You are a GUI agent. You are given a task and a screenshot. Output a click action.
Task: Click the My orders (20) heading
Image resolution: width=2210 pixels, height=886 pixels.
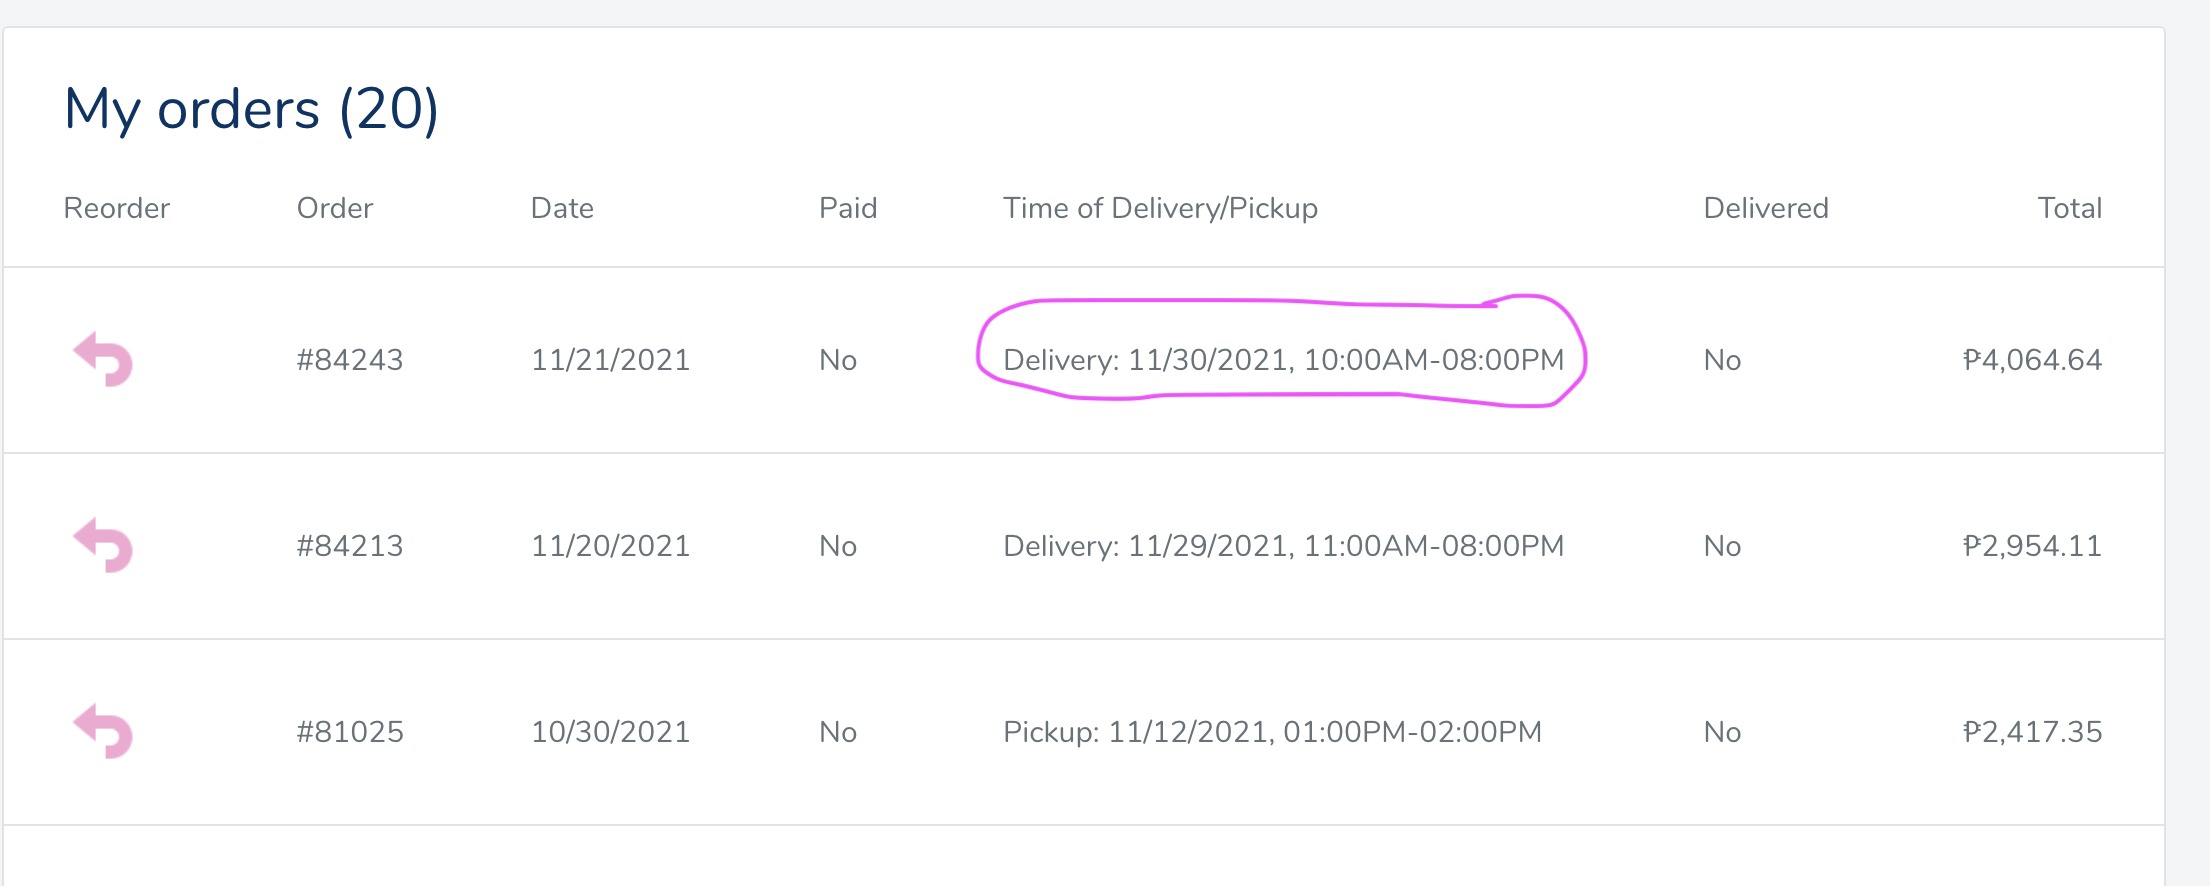coord(251,109)
